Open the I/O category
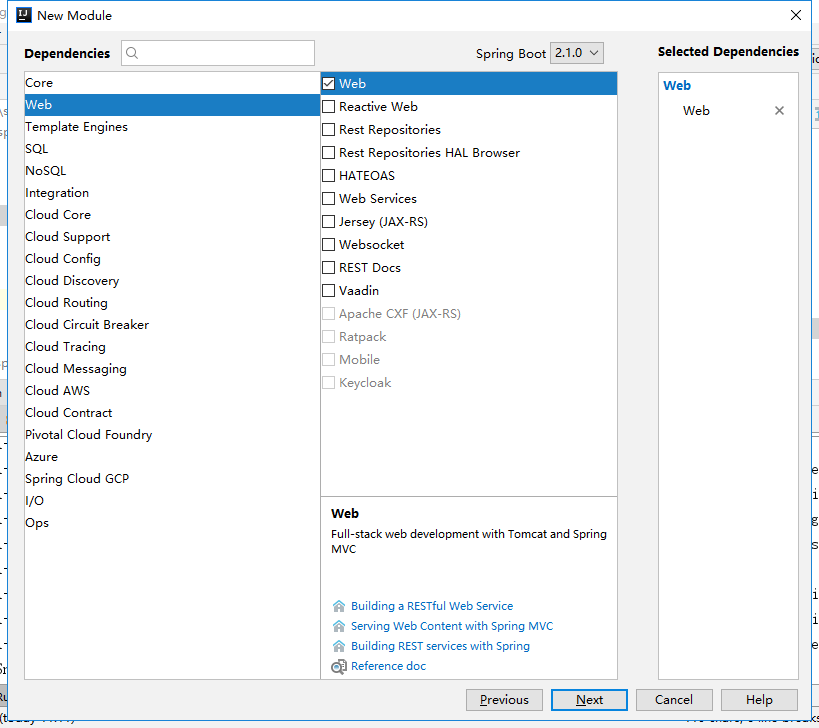This screenshot has height=728, width=819. tap(172, 500)
